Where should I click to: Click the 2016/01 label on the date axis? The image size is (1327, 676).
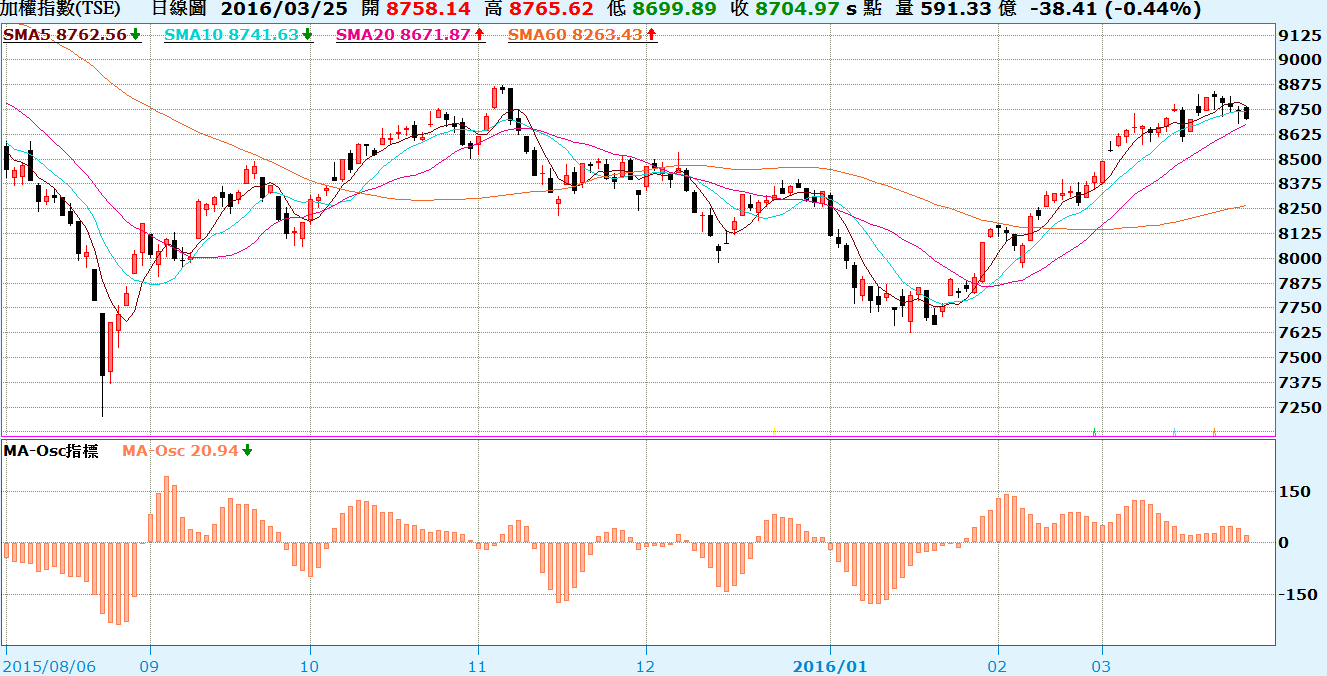pyautogui.click(x=831, y=665)
